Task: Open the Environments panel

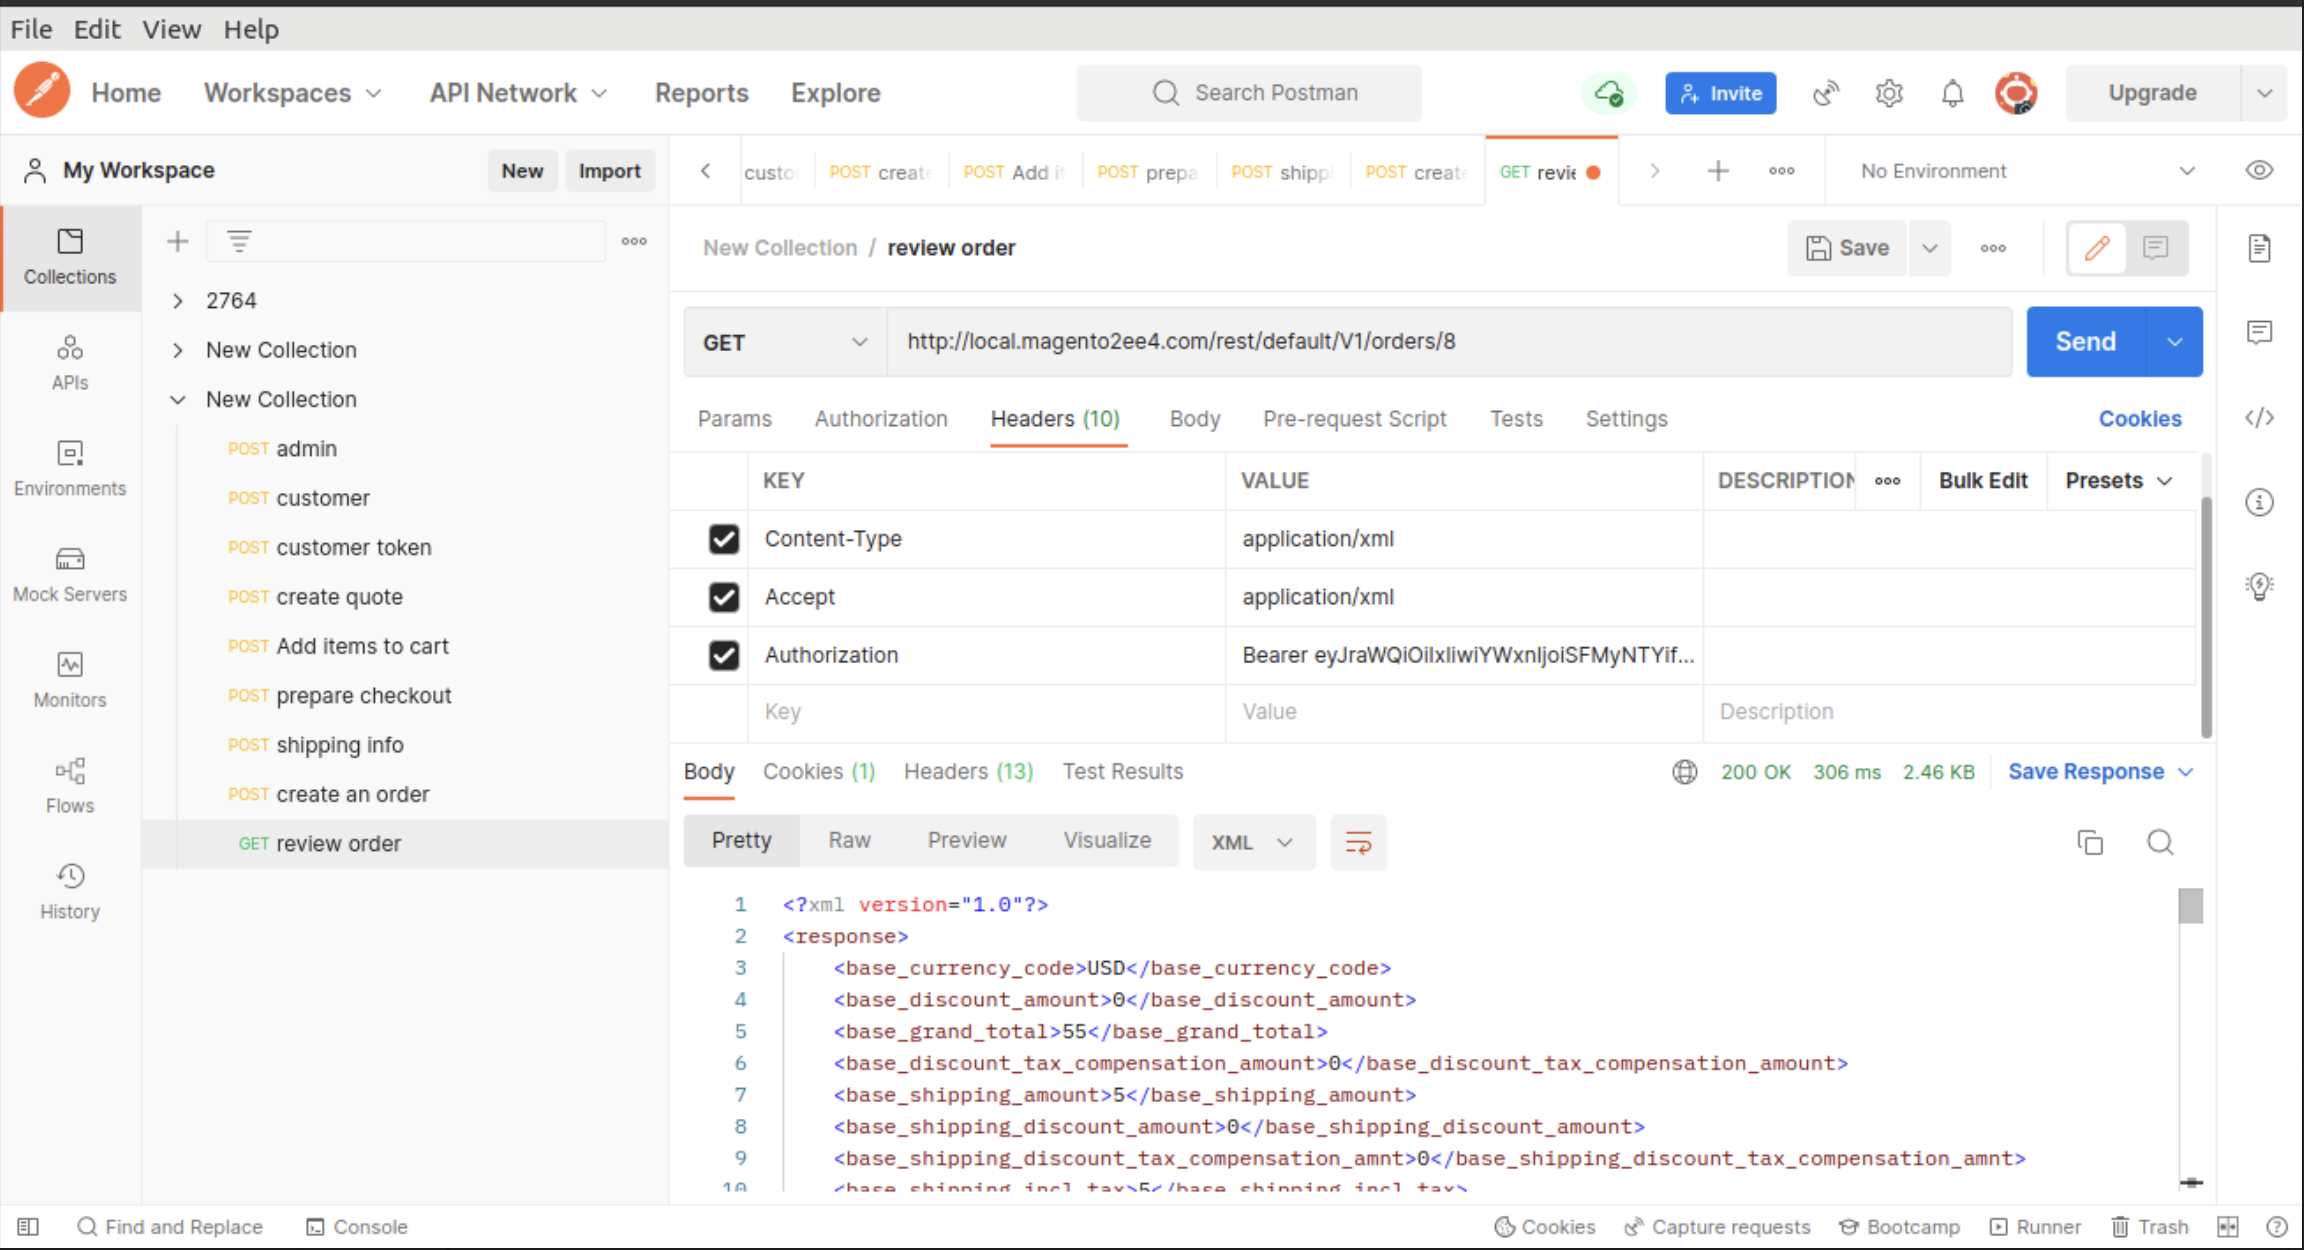Action: click(x=69, y=468)
